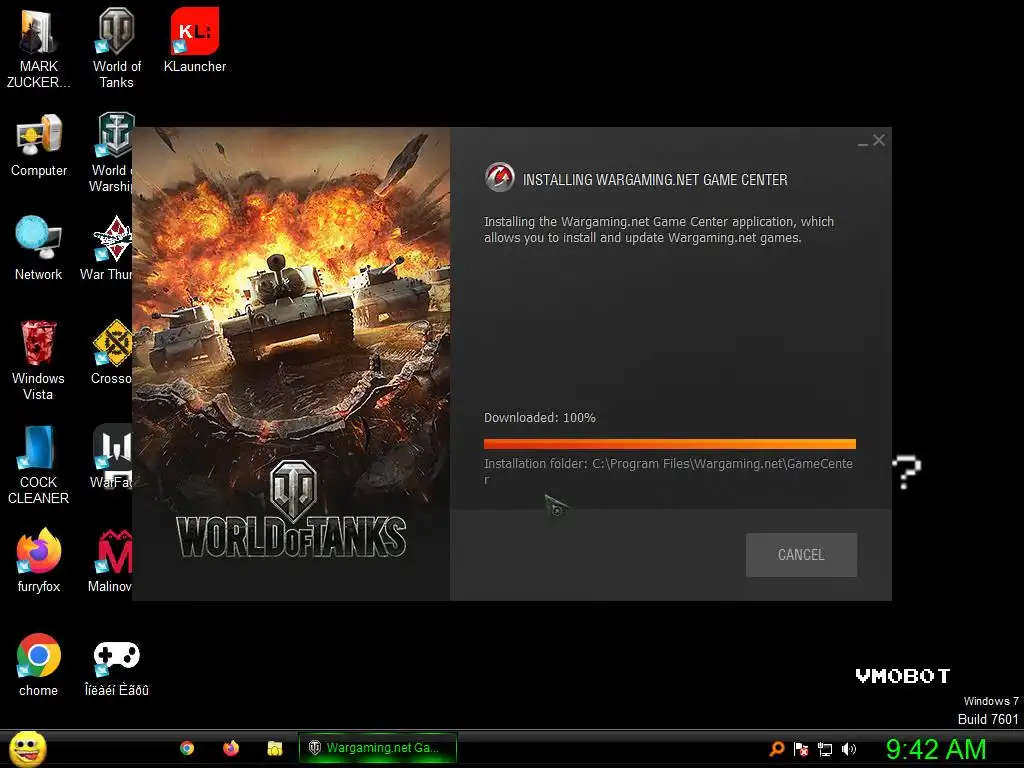Open the file explorer taskbar icon

click(275, 748)
